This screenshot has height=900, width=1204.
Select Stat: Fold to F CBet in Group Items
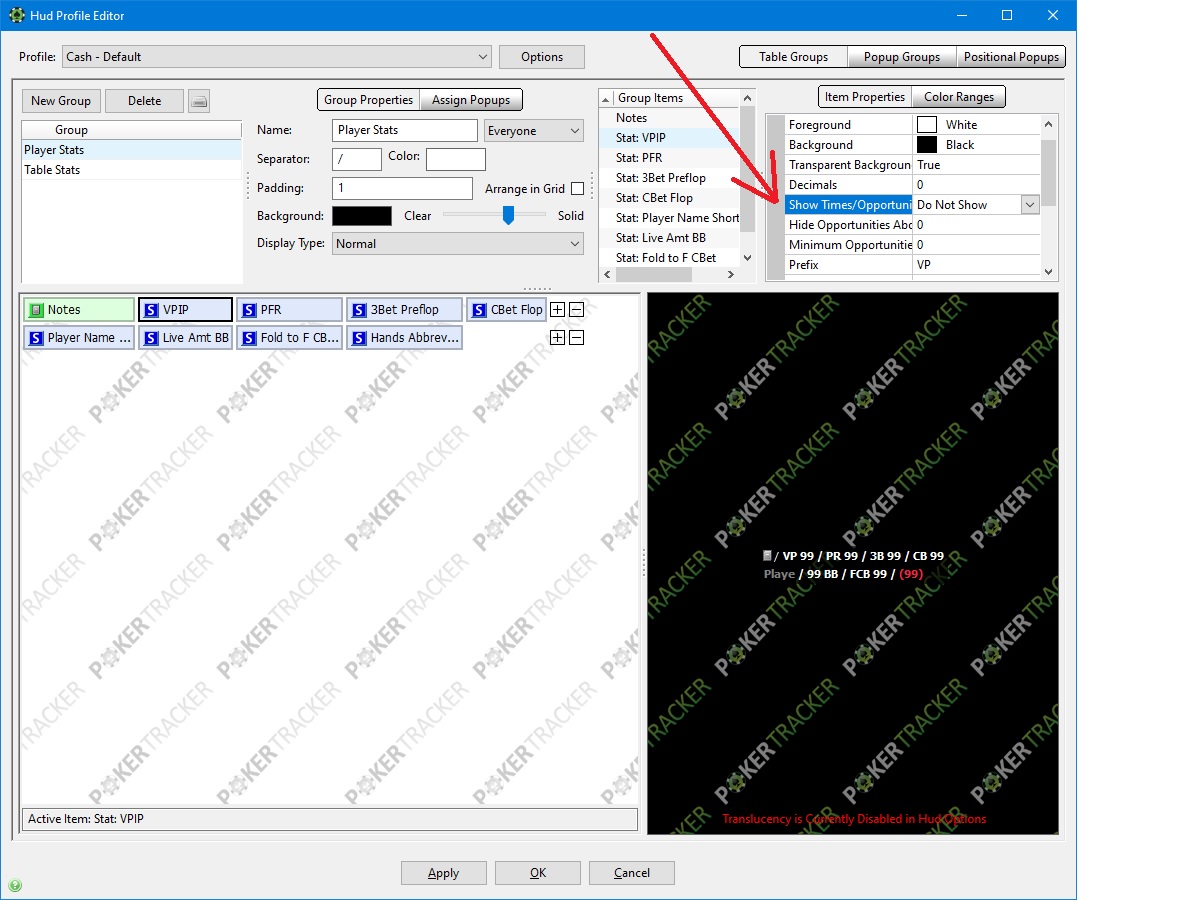(669, 258)
